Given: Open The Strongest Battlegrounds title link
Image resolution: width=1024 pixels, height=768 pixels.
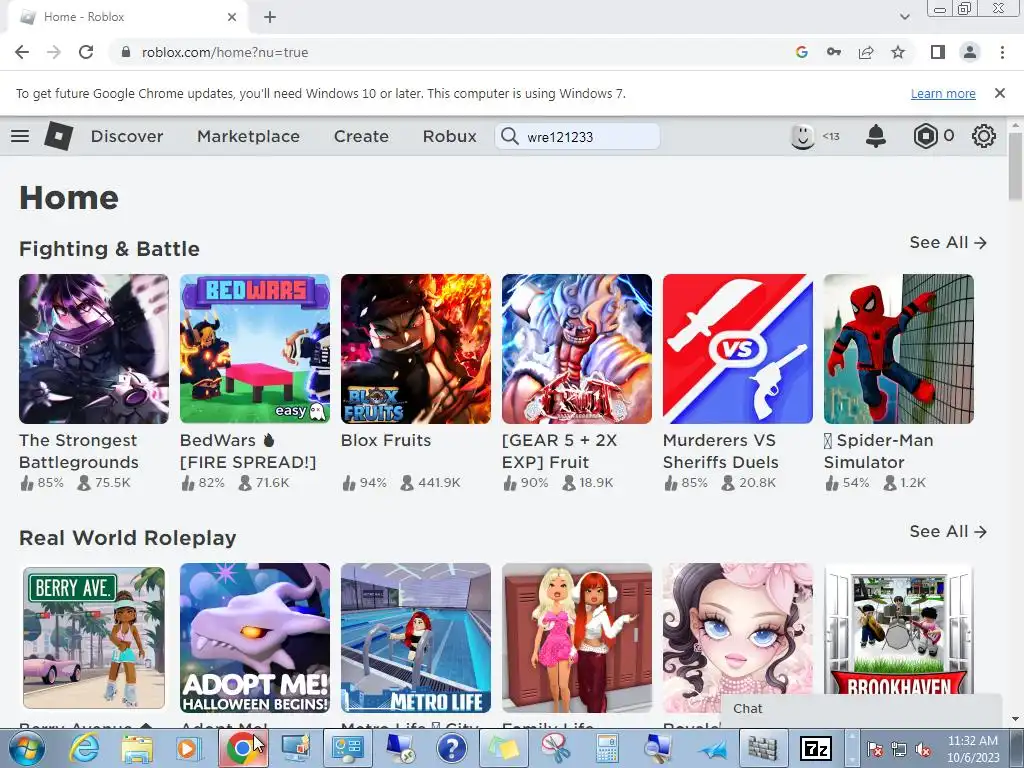Looking at the screenshot, I should pyautogui.click(x=78, y=451).
